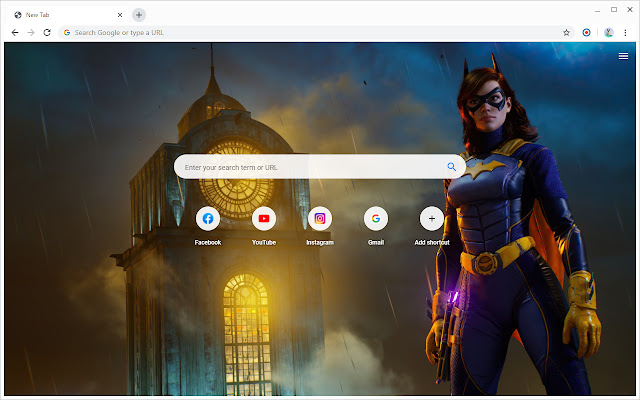The height and width of the screenshot is (400, 640).
Task: Click the Add shortcut label
Action: [432, 242]
